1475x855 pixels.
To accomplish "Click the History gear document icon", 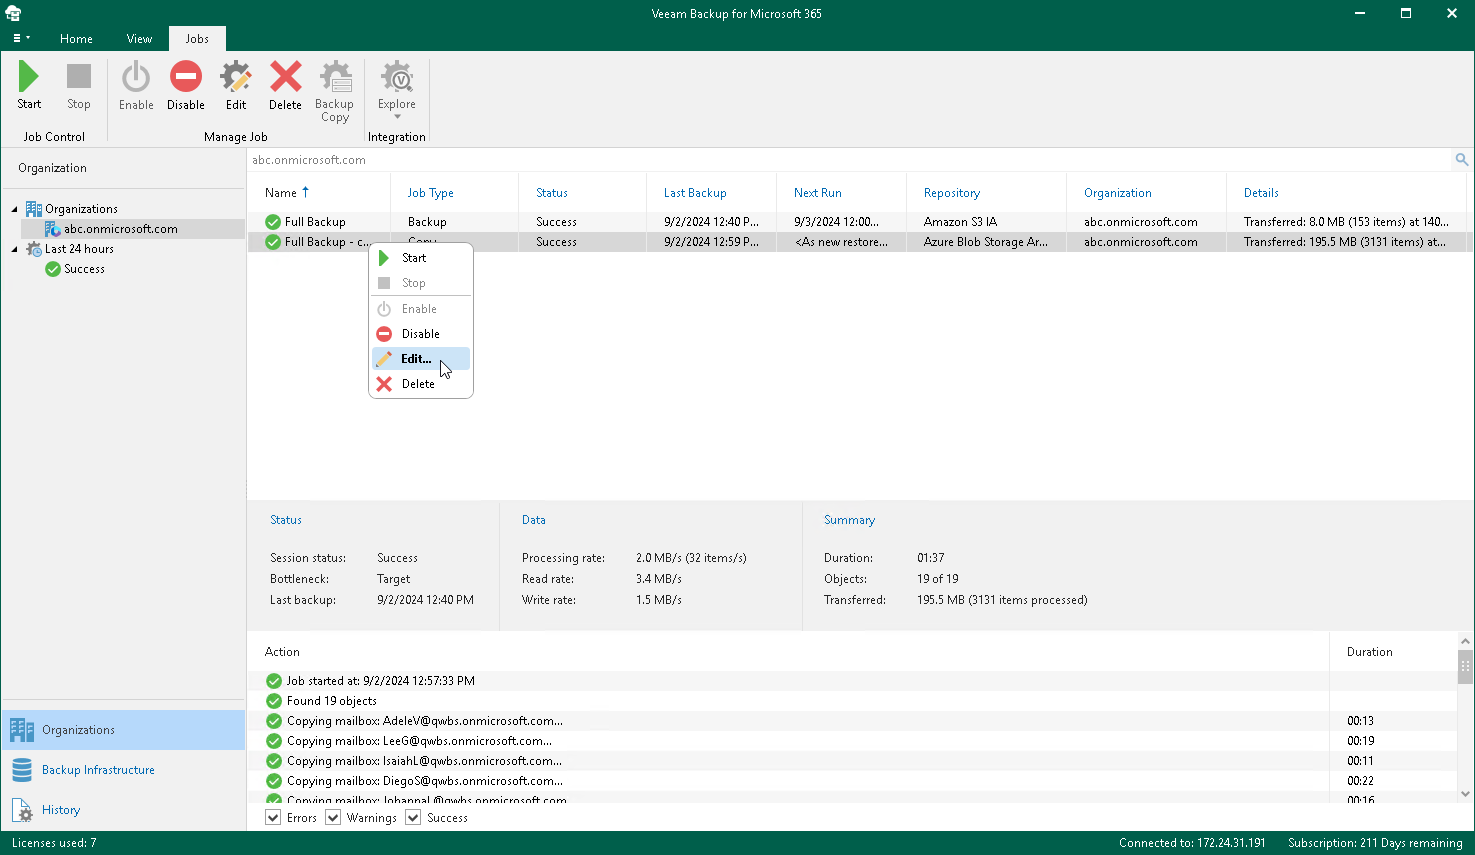I will (x=22, y=810).
